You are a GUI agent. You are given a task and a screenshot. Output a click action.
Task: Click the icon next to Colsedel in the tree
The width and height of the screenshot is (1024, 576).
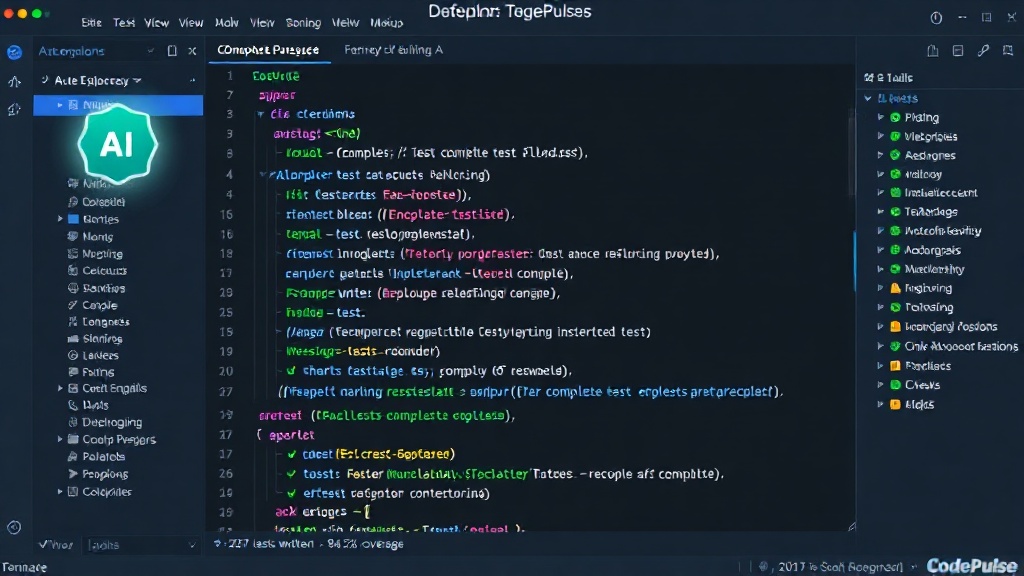(73, 202)
